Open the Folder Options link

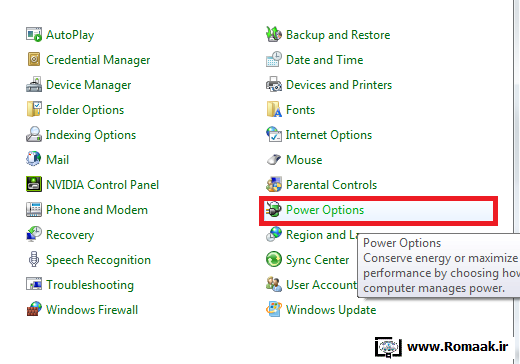85,110
